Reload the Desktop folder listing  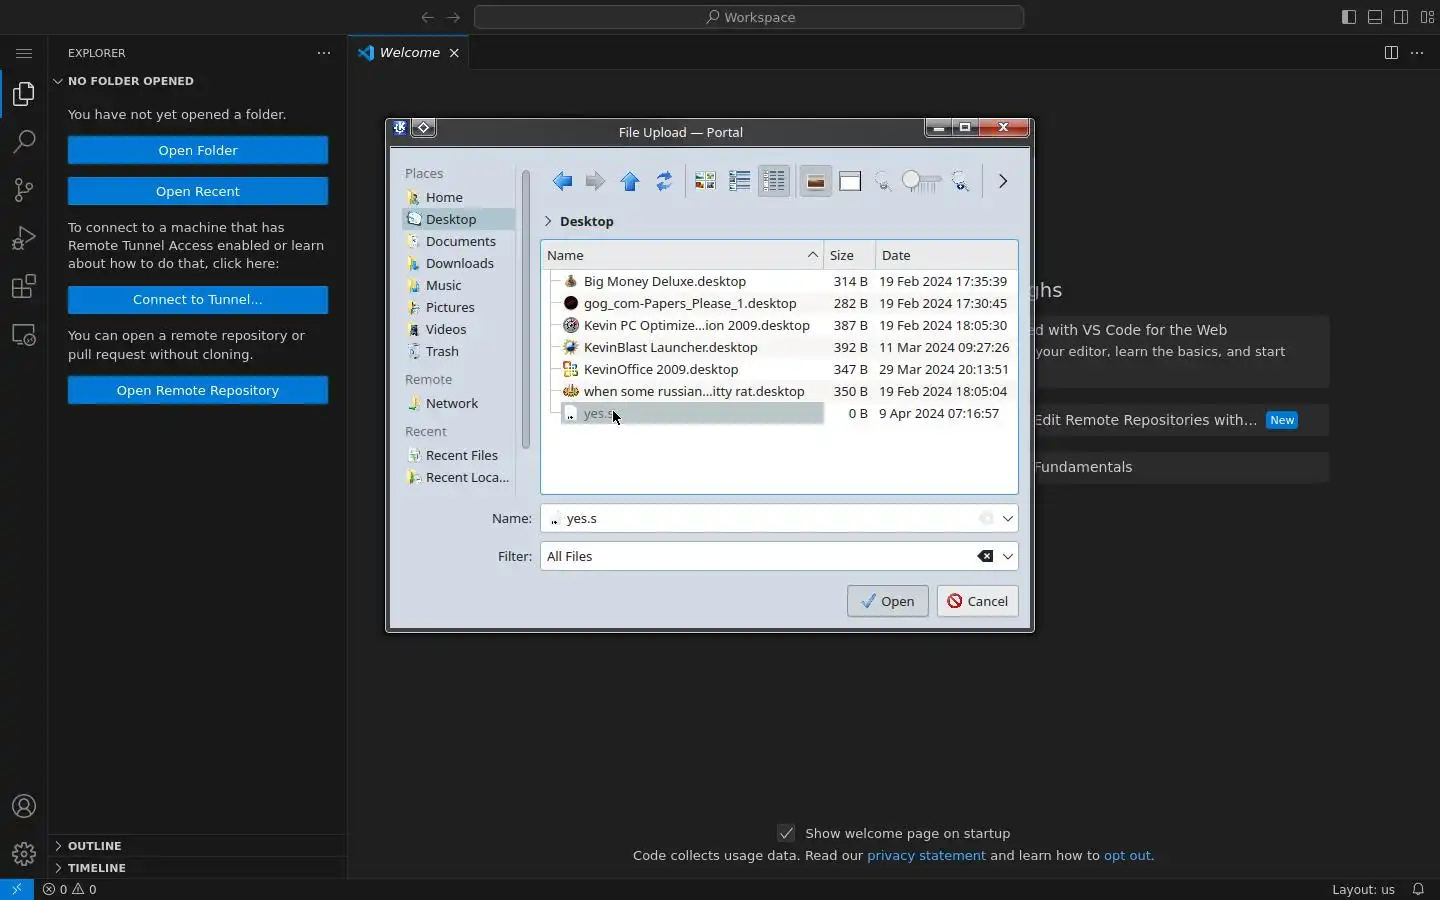(664, 181)
